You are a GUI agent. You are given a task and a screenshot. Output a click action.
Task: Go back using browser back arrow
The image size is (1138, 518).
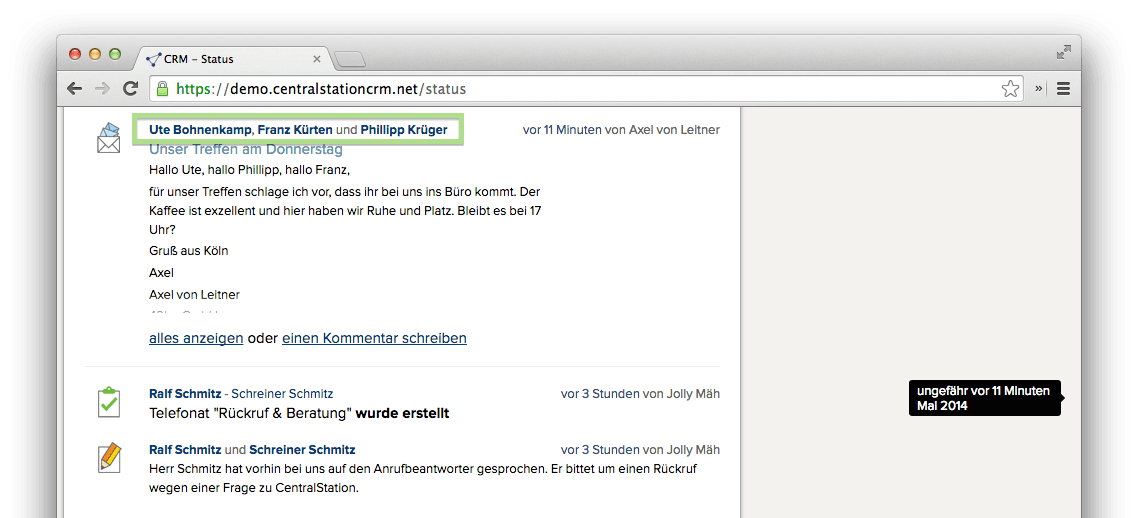75,89
